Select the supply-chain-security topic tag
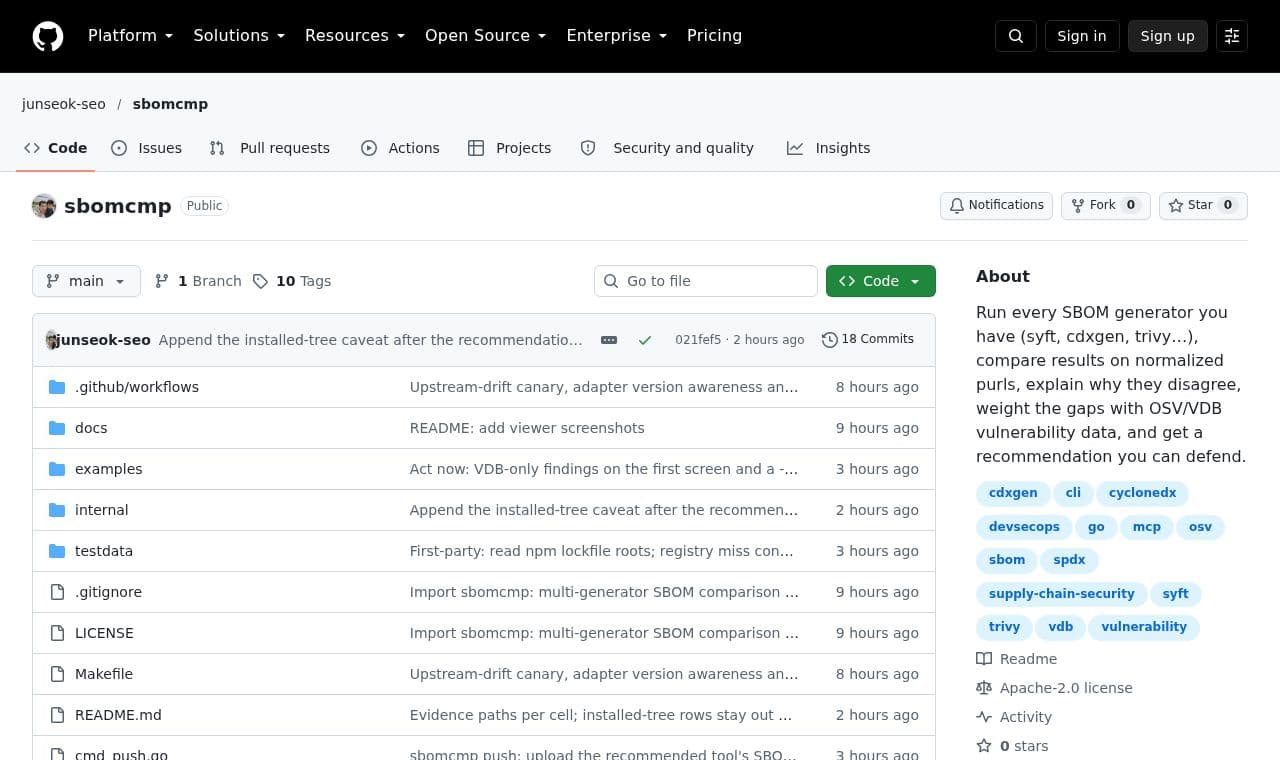1280x760 pixels. click(1061, 594)
